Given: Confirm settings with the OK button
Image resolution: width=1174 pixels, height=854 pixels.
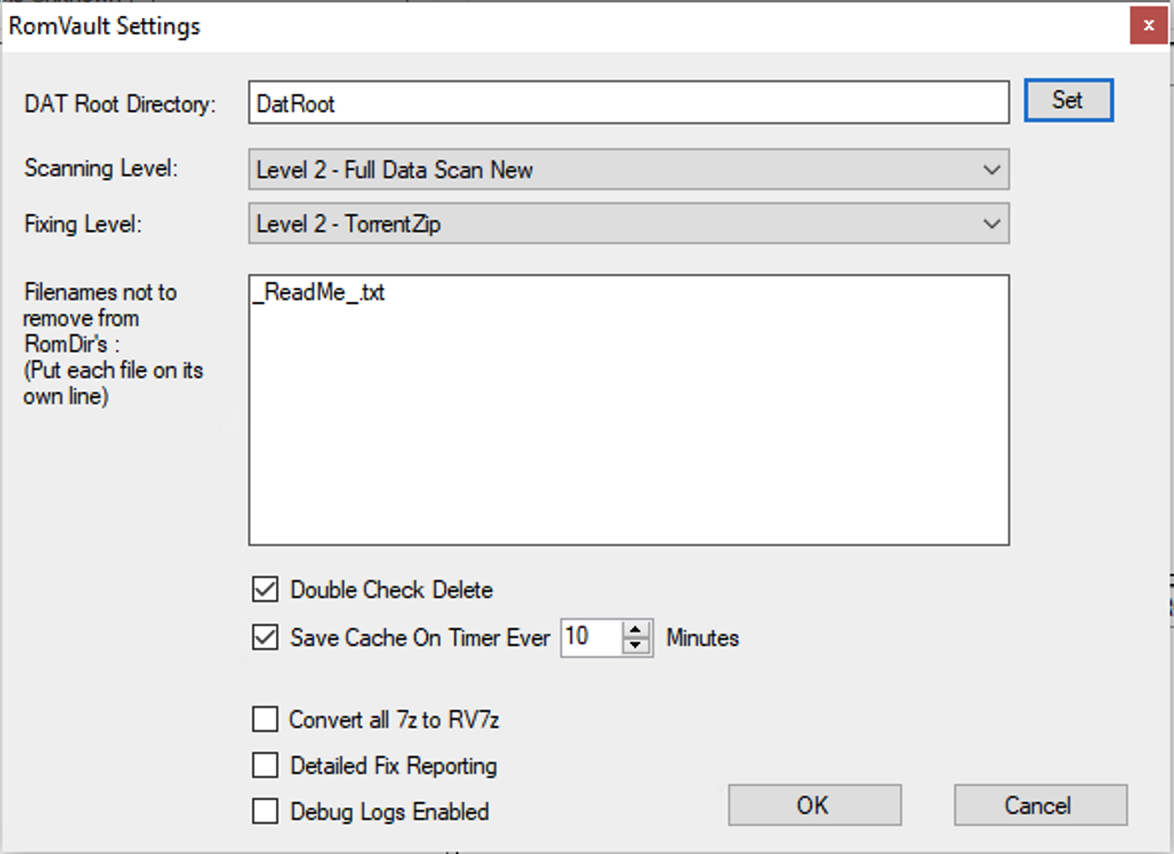Looking at the screenshot, I should [x=814, y=805].
